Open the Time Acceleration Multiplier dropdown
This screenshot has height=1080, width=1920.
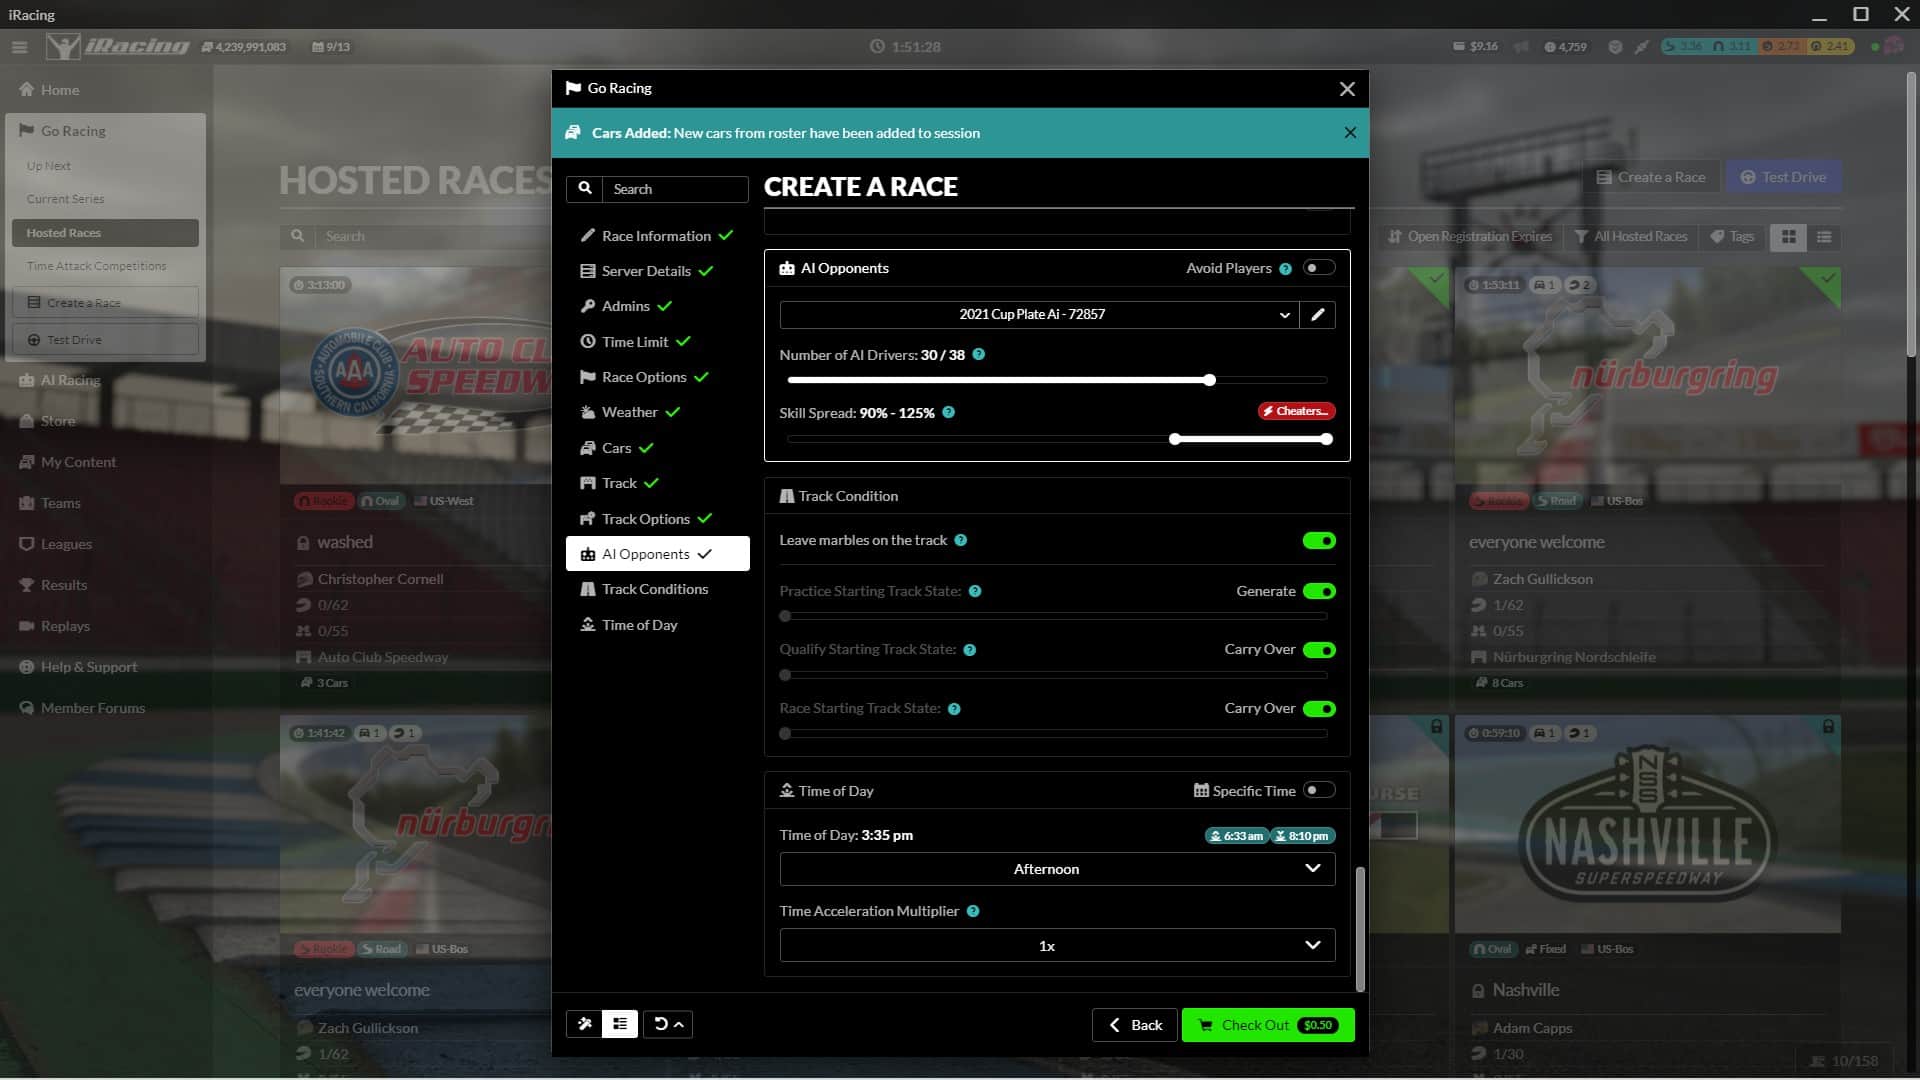(x=1057, y=945)
